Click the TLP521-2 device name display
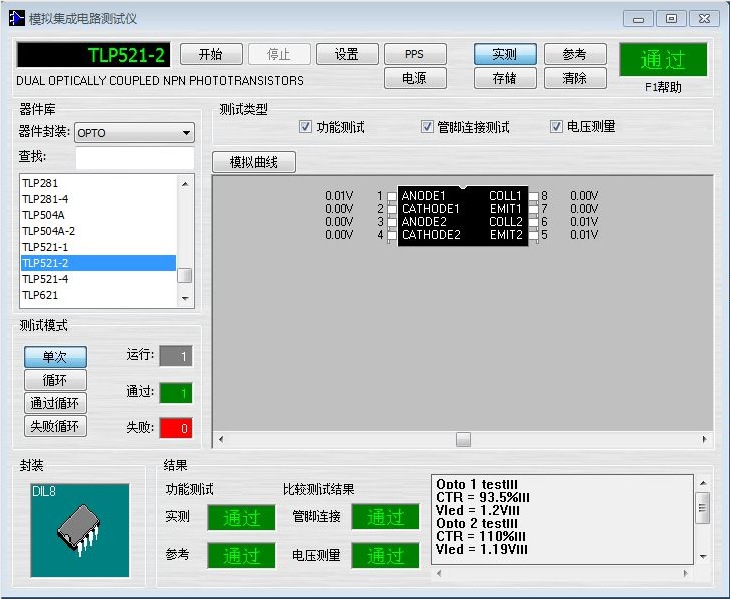 pyautogui.click(x=94, y=55)
